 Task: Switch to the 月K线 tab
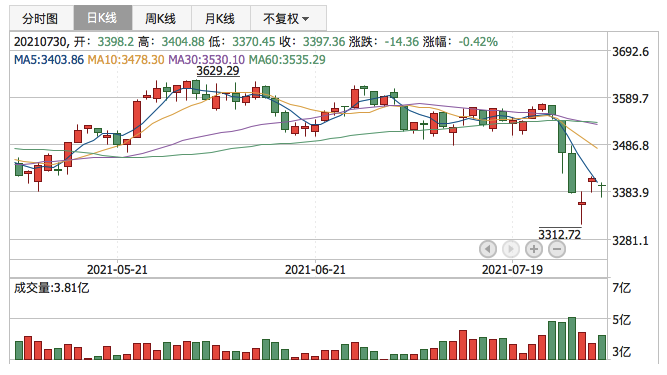coord(220,18)
